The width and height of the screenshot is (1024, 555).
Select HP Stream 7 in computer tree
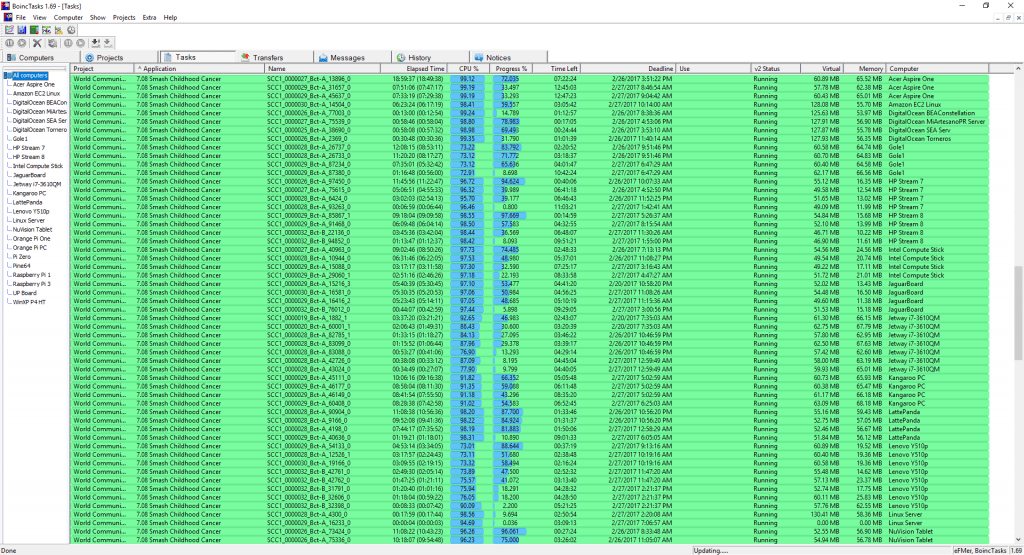(x=29, y=148)
